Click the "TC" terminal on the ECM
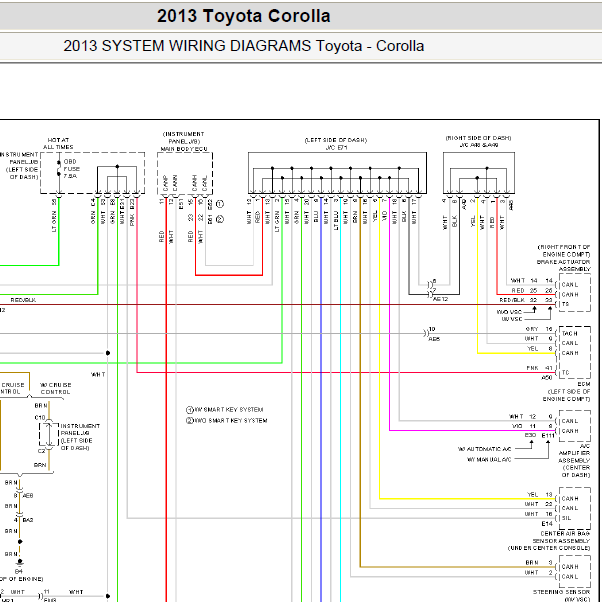 tap(566, 373)
